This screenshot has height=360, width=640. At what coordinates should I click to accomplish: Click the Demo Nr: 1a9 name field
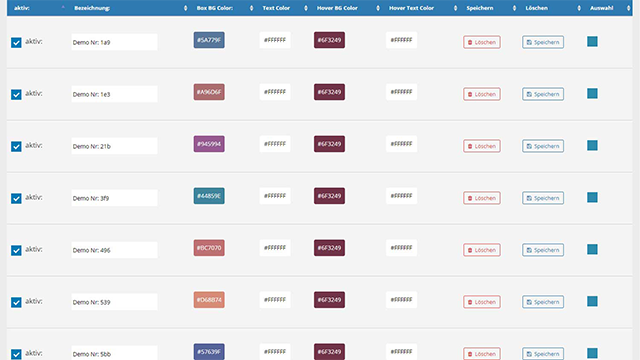click(x=114, y=42)
